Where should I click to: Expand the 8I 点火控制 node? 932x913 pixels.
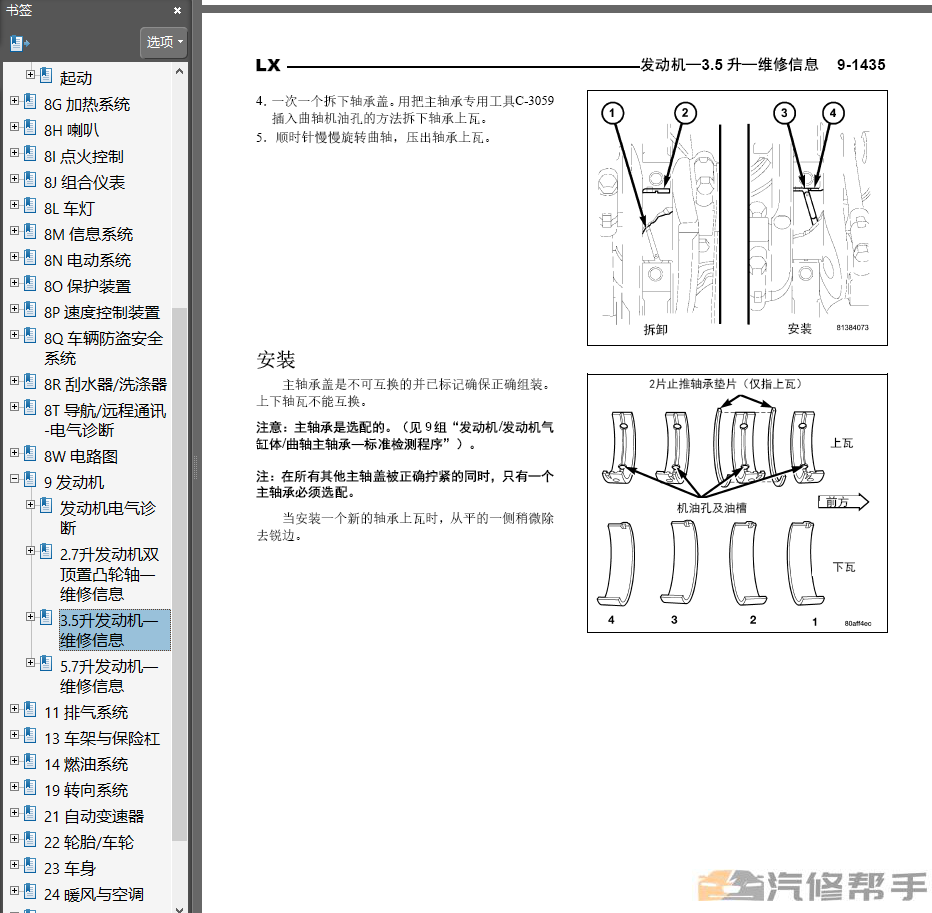pos(14,153)
